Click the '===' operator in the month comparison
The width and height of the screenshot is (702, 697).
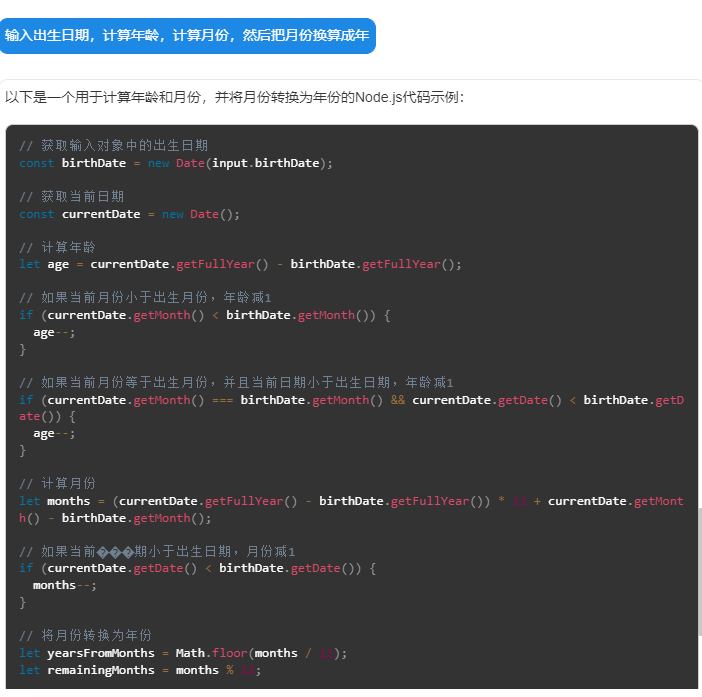tap(222, 400)
